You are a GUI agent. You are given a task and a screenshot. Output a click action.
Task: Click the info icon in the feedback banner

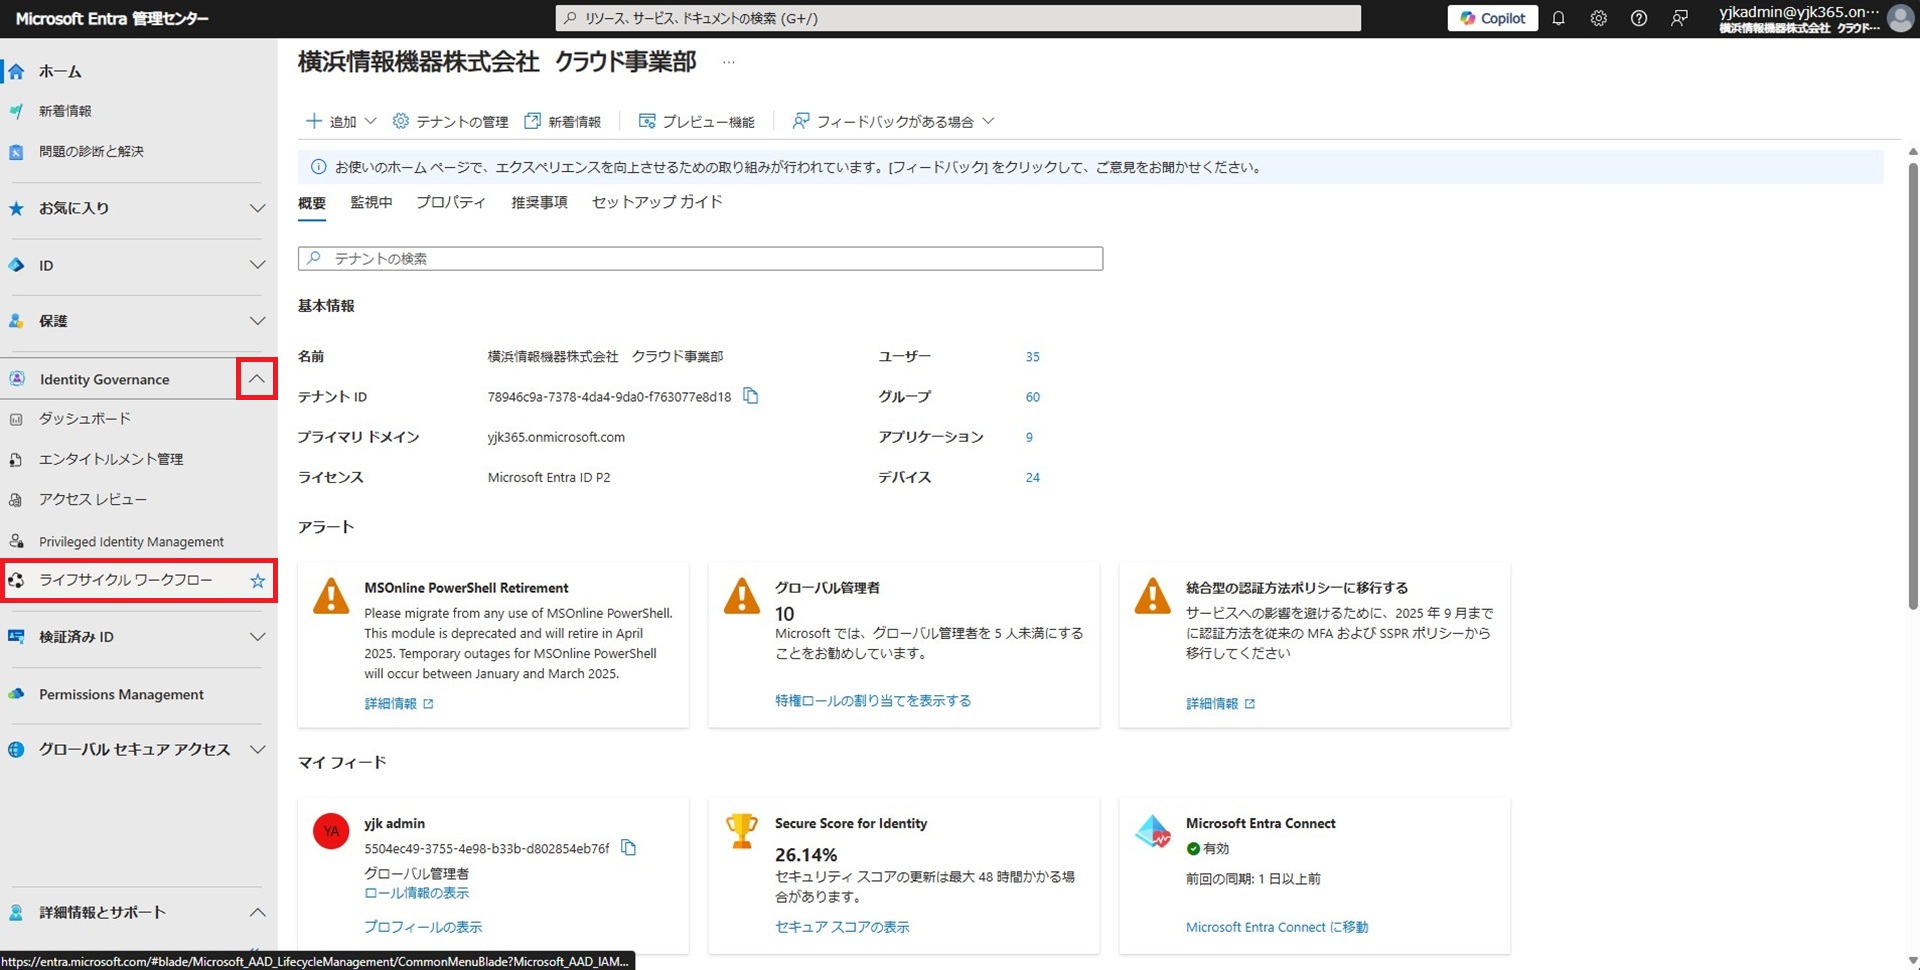click(318, 167)
